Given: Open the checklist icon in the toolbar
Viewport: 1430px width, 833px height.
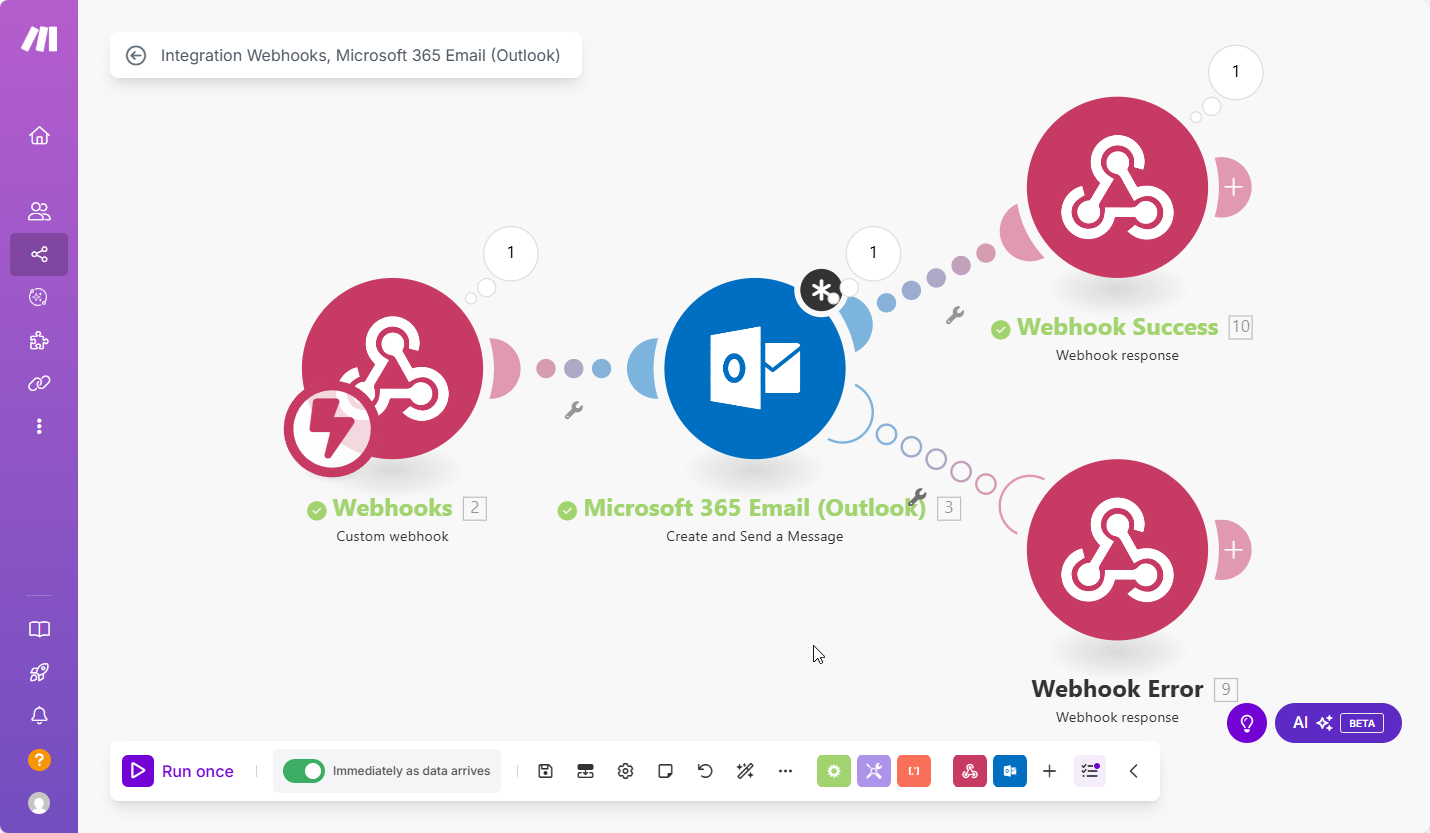Looking at the screenshot, I should (x=1090, y=771).
